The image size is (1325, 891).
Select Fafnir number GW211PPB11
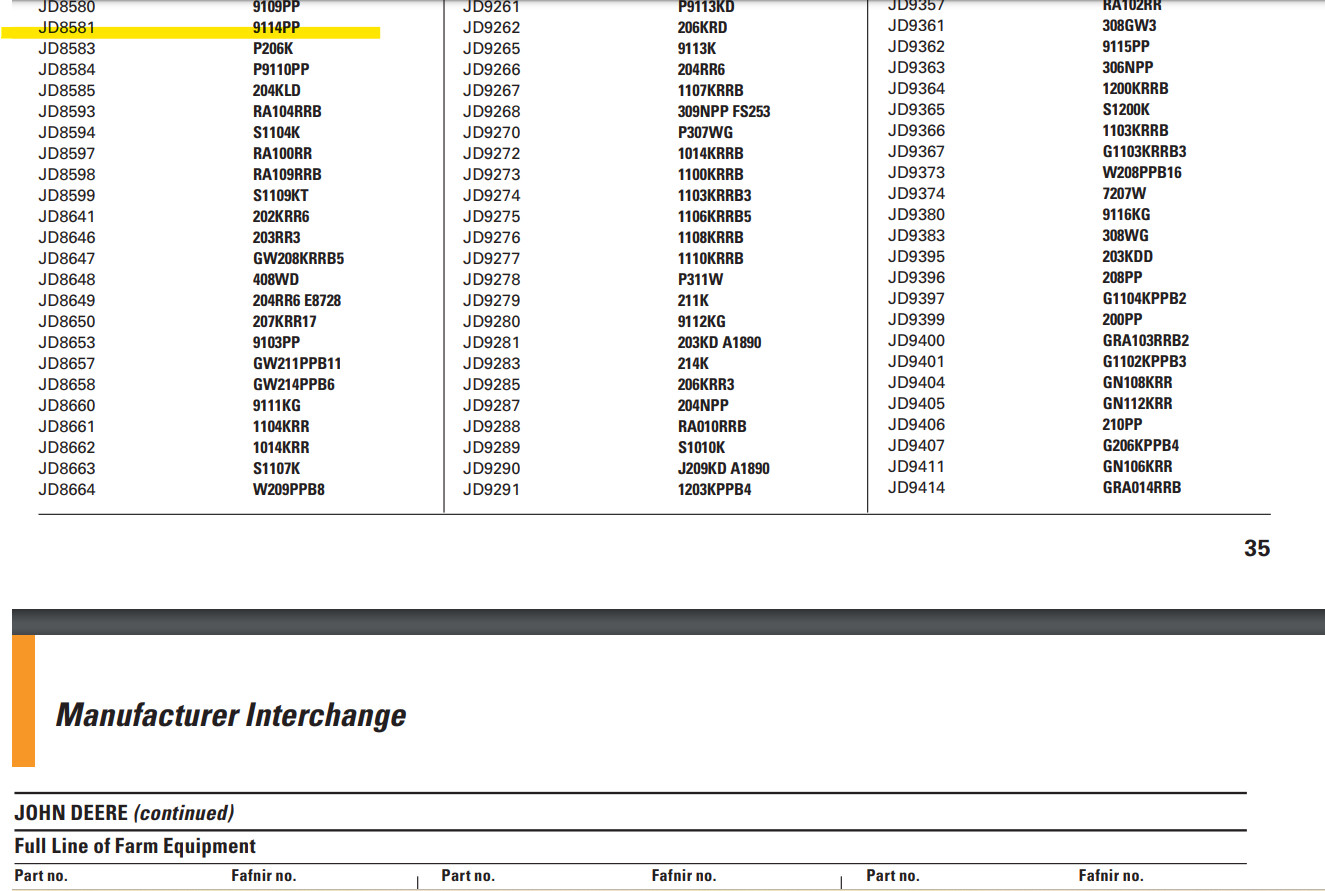(297, 364)
